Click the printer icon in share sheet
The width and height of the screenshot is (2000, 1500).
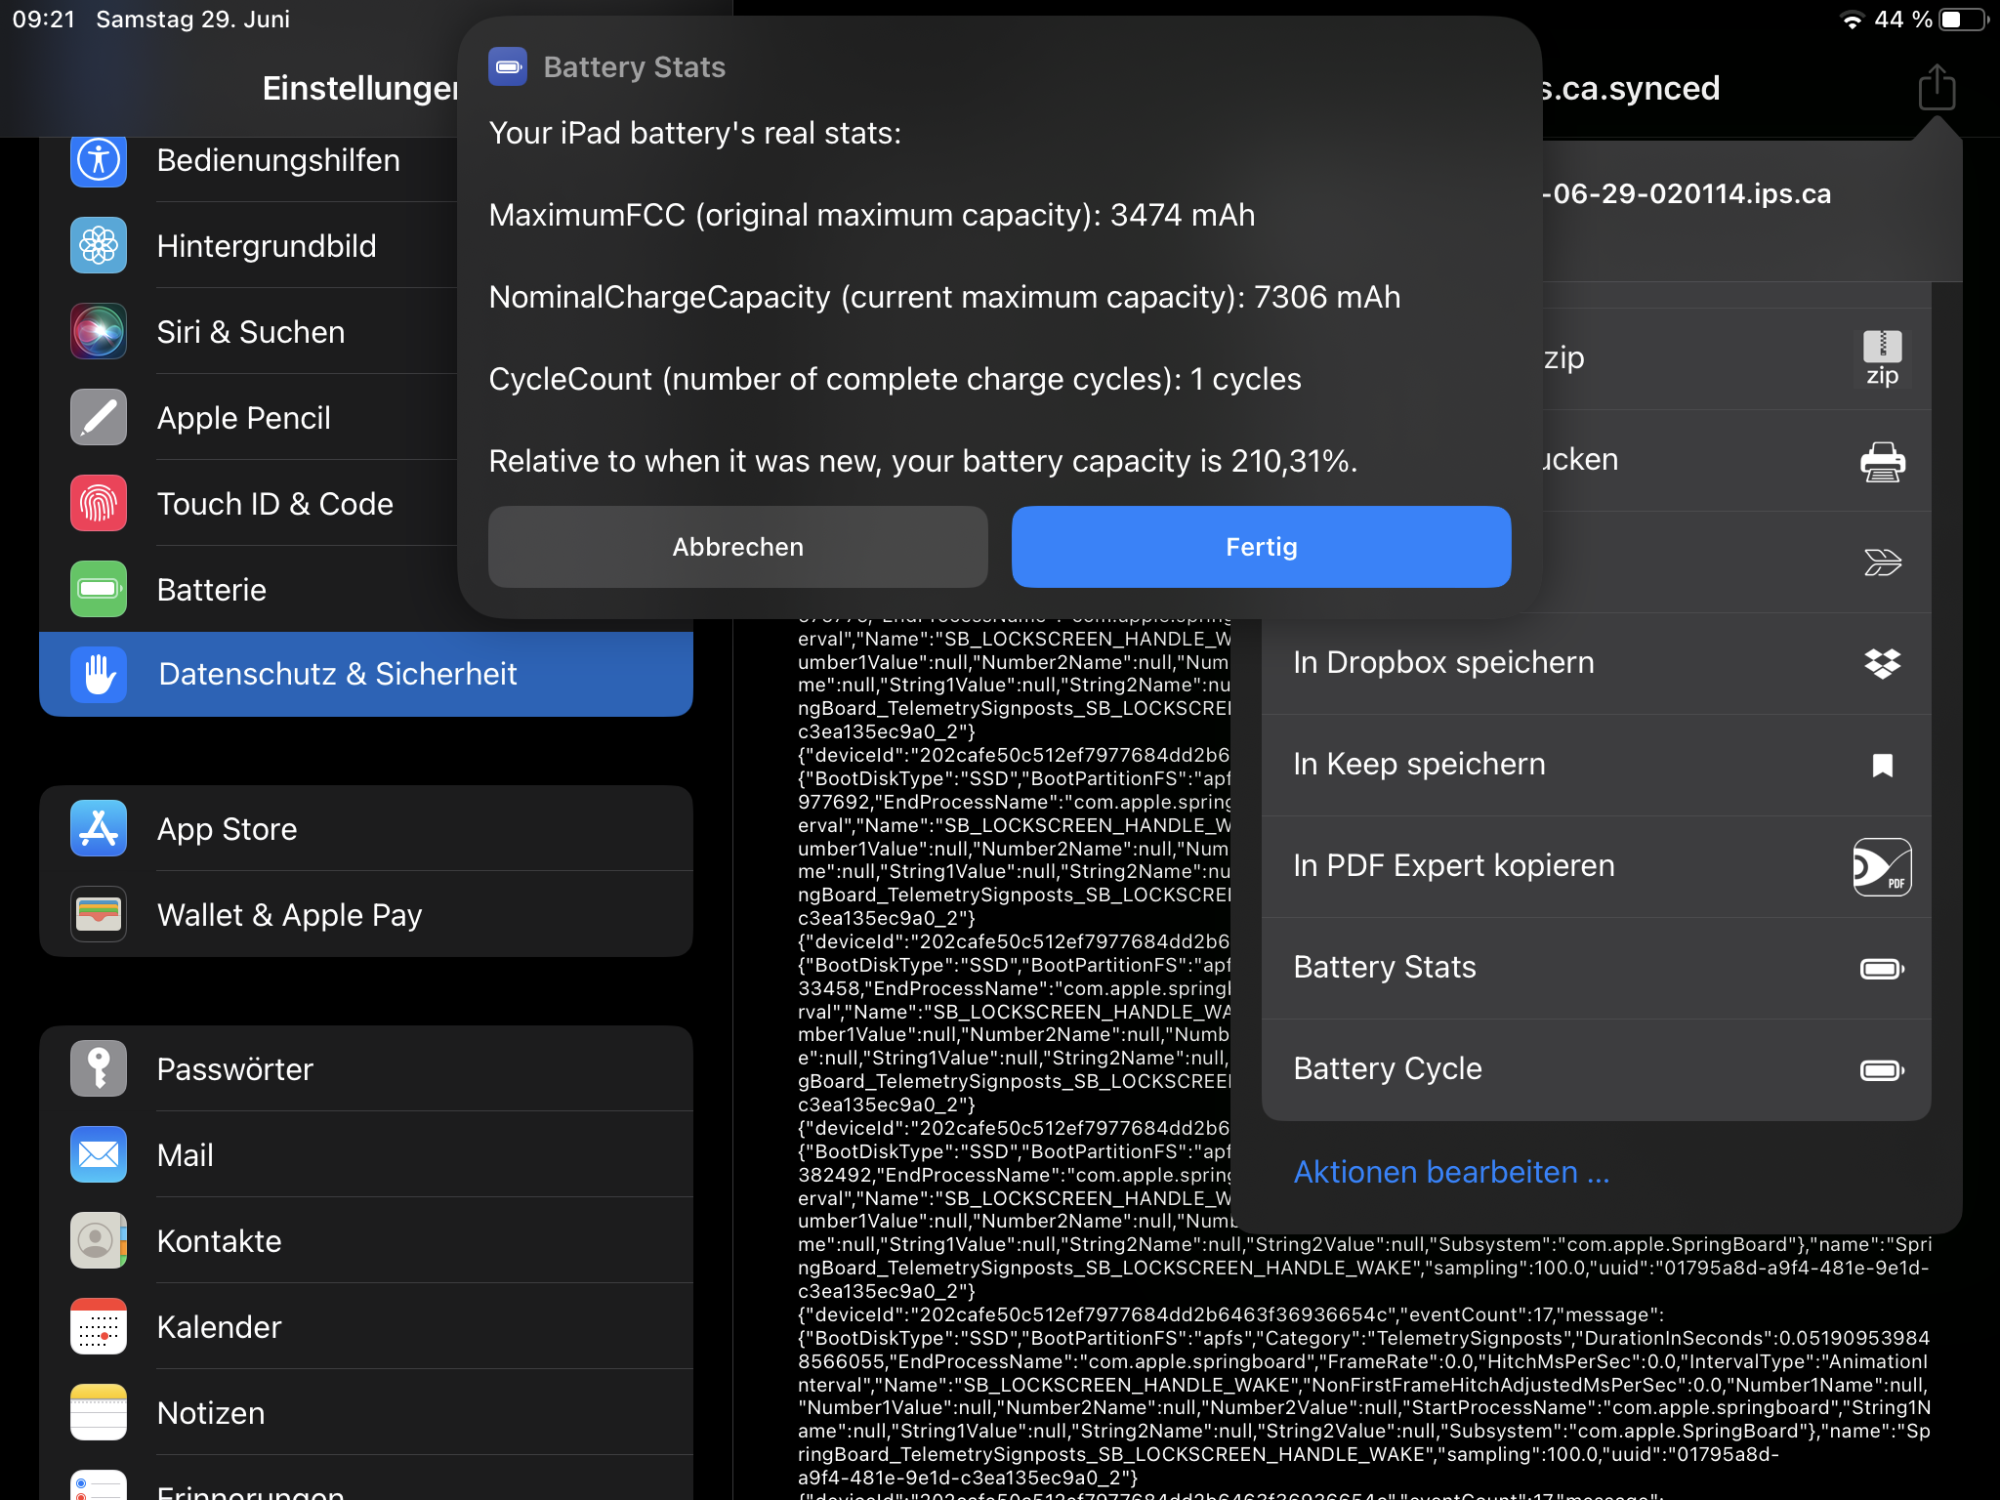point(1882,461)
